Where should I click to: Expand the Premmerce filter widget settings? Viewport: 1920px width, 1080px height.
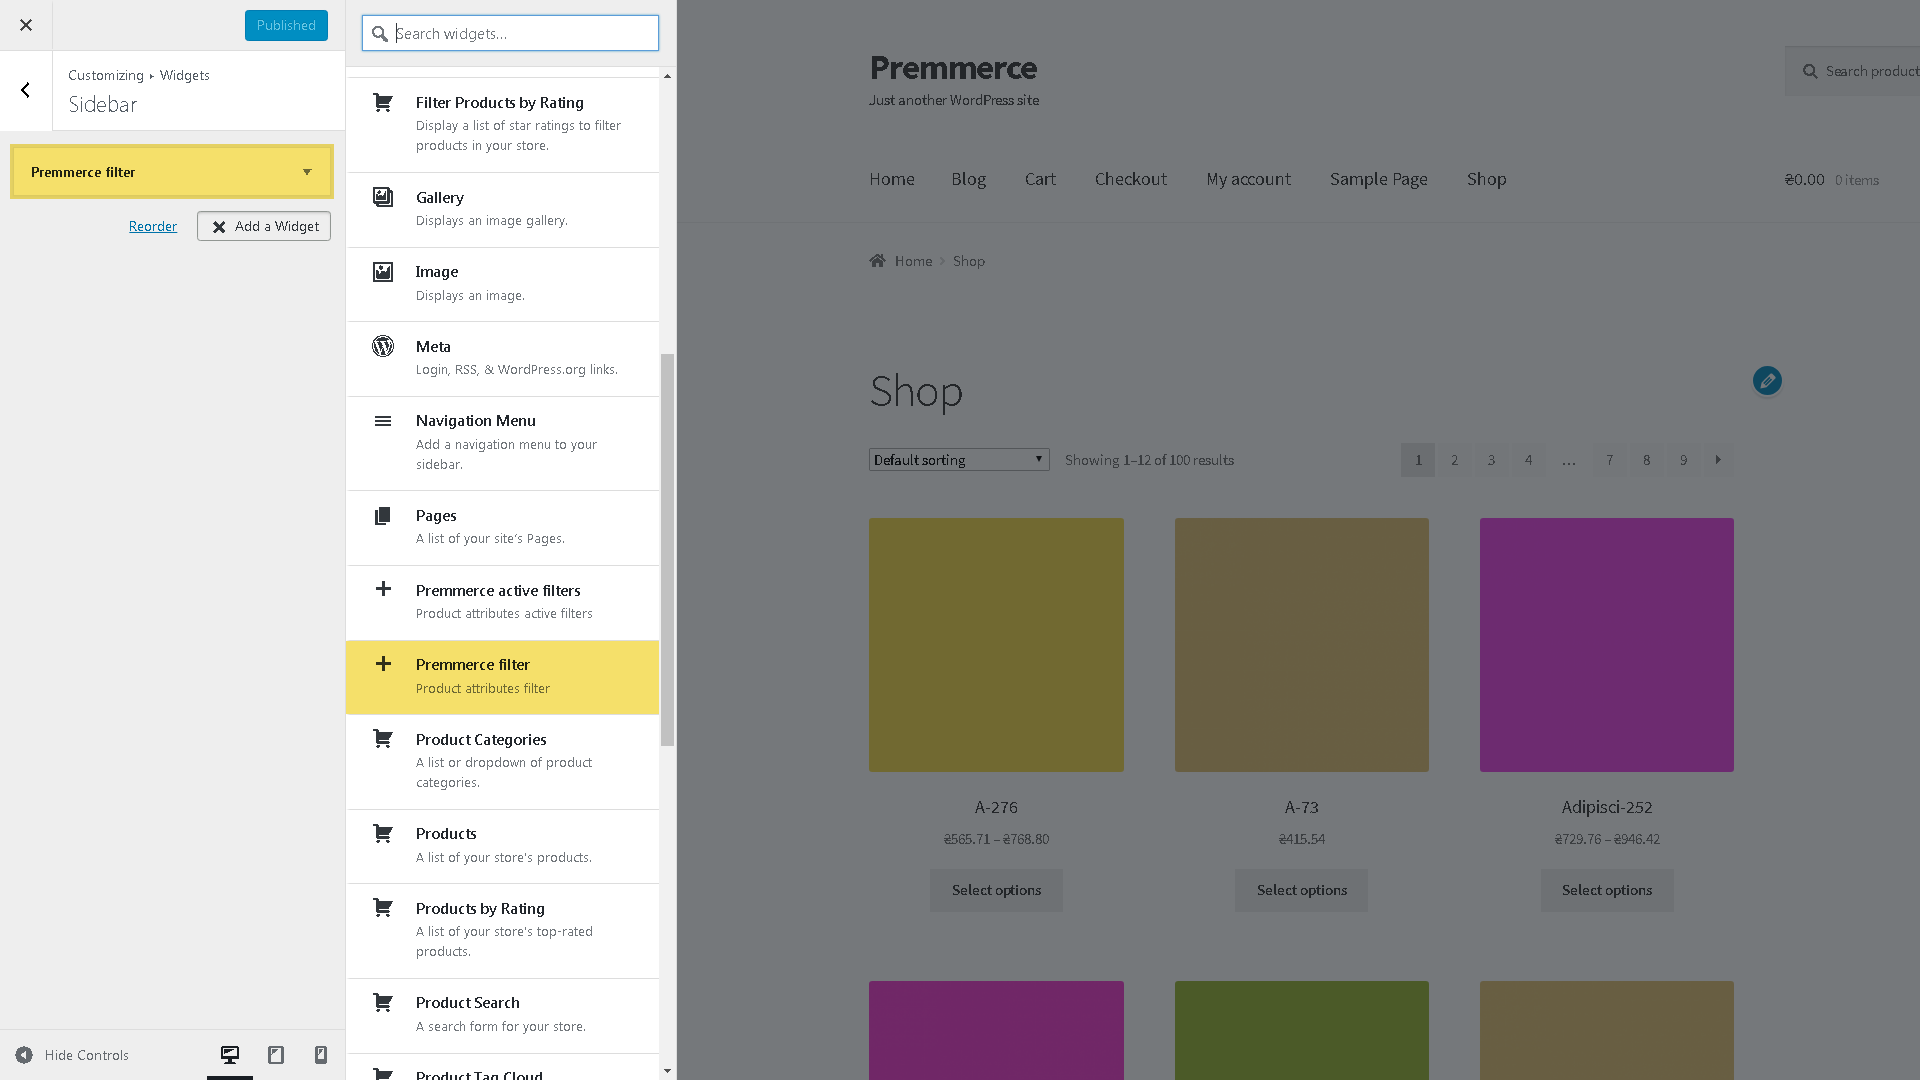307,172
